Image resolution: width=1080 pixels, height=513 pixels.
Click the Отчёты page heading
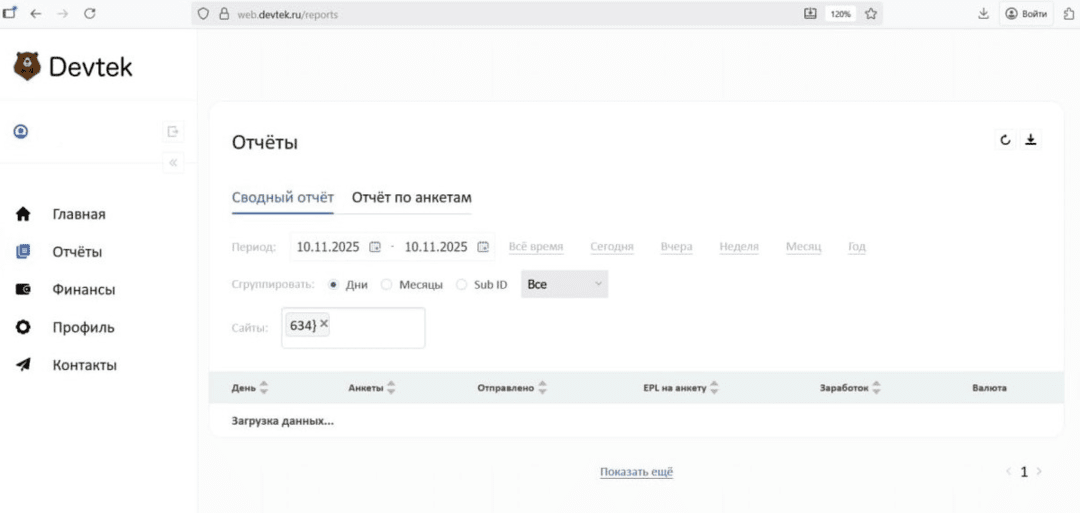(x=265, y=143)
